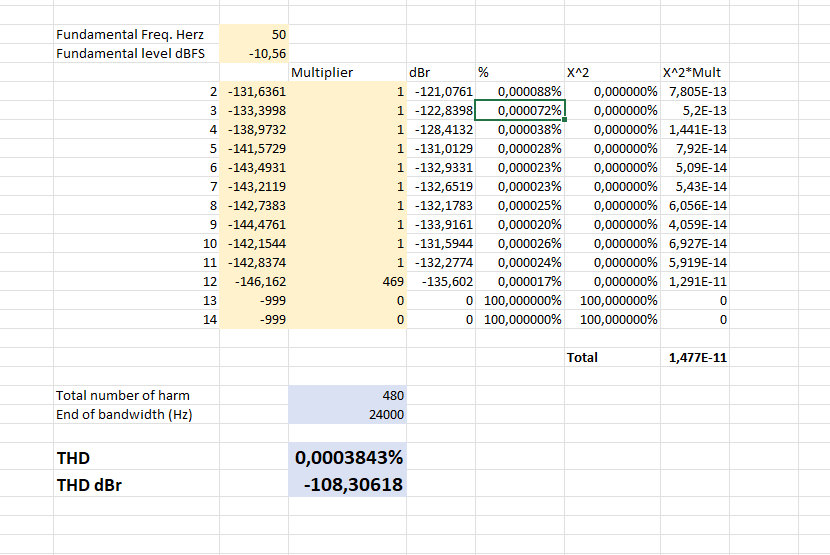
Task: Select the X^2*Mult value 1,291E-11
Action: click(694, 282)
